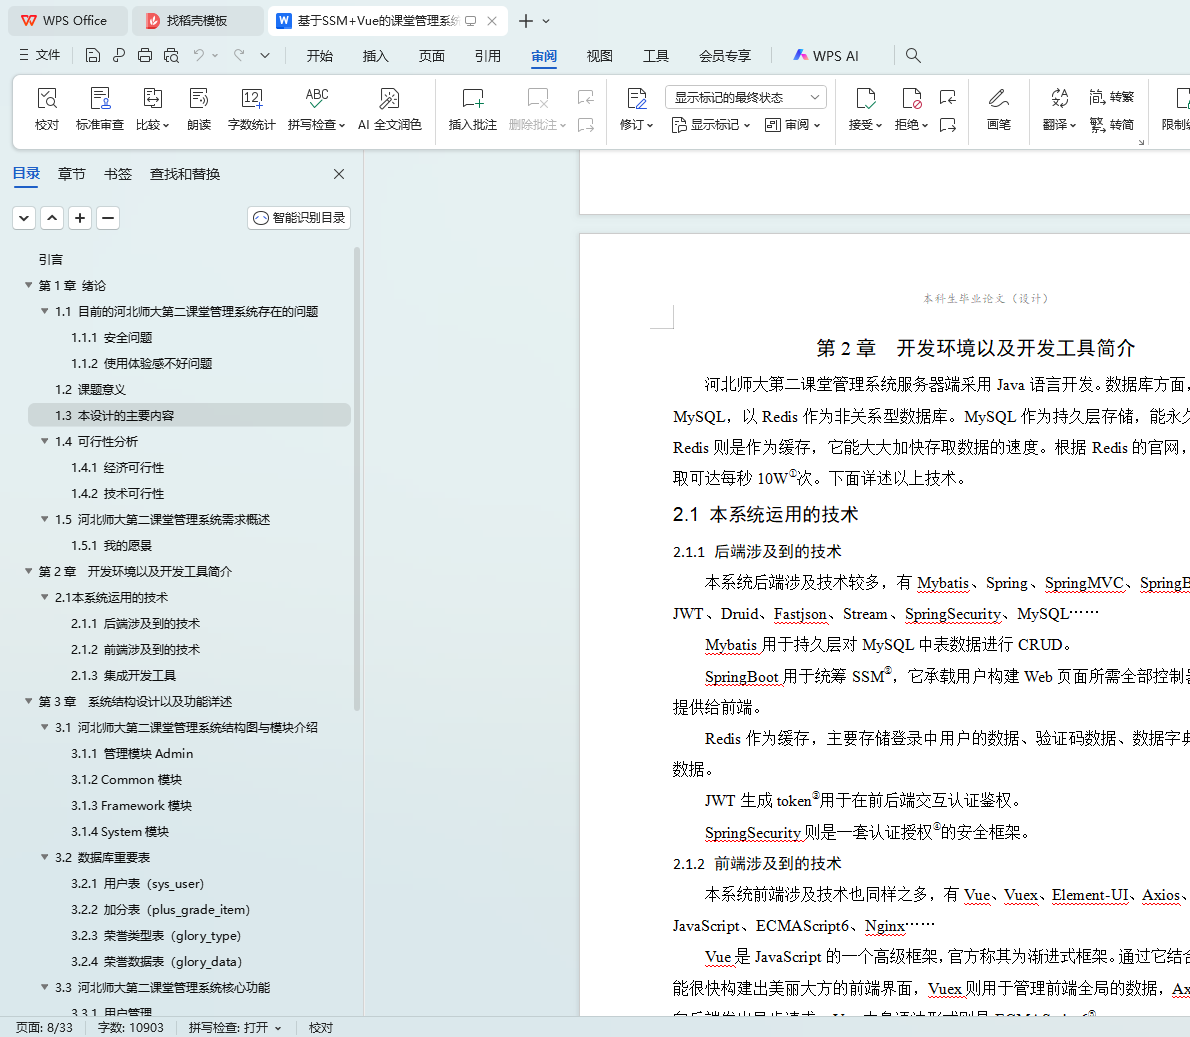The height and width of the screenshot is (1037, 1190).
Task: Open the 文件 menu
Action: (39, 55)
